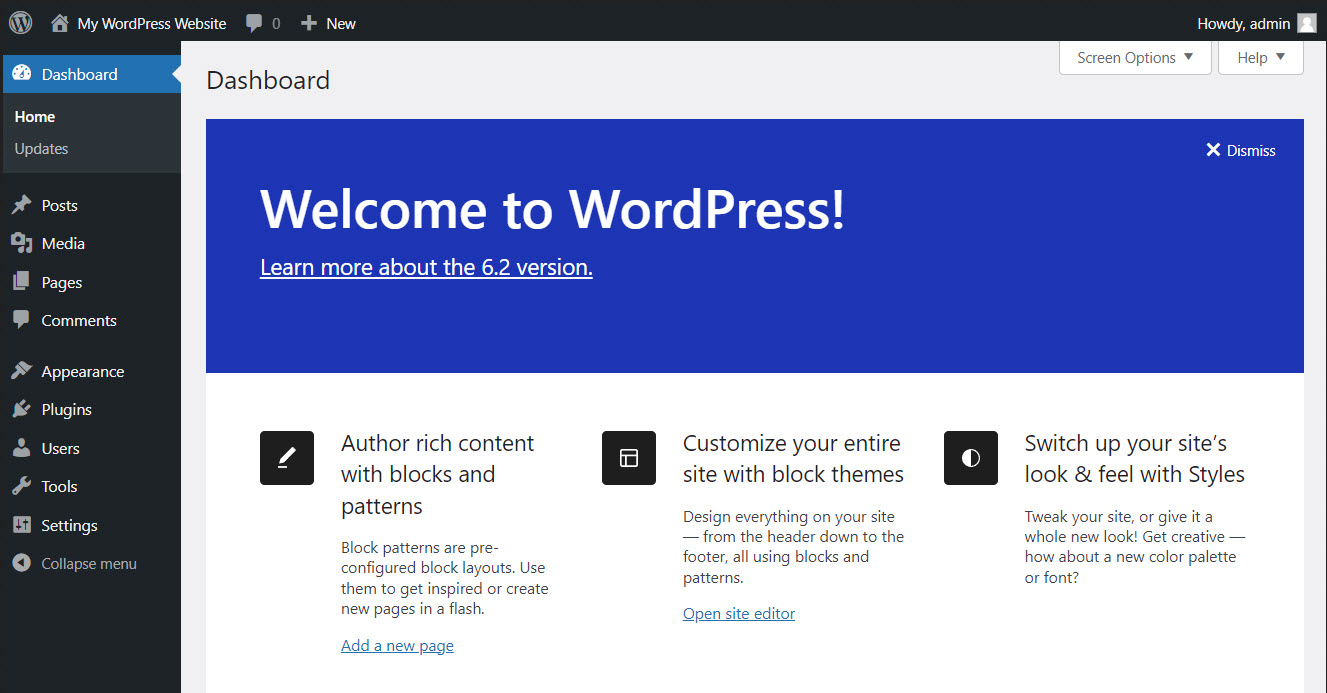Click Add a new page link
Screen dimensions: 1327x693
coord(397,645)
